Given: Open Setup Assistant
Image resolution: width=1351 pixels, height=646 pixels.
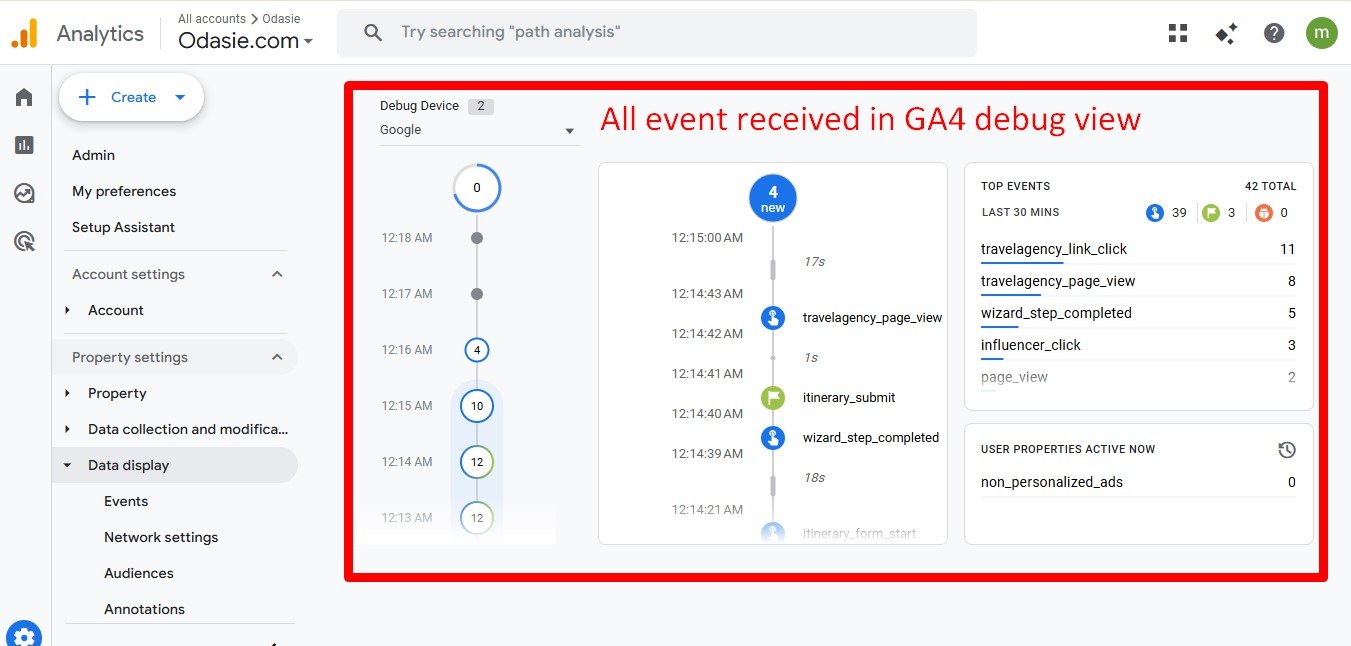Looking at the screenshot, I should [123, 227].
